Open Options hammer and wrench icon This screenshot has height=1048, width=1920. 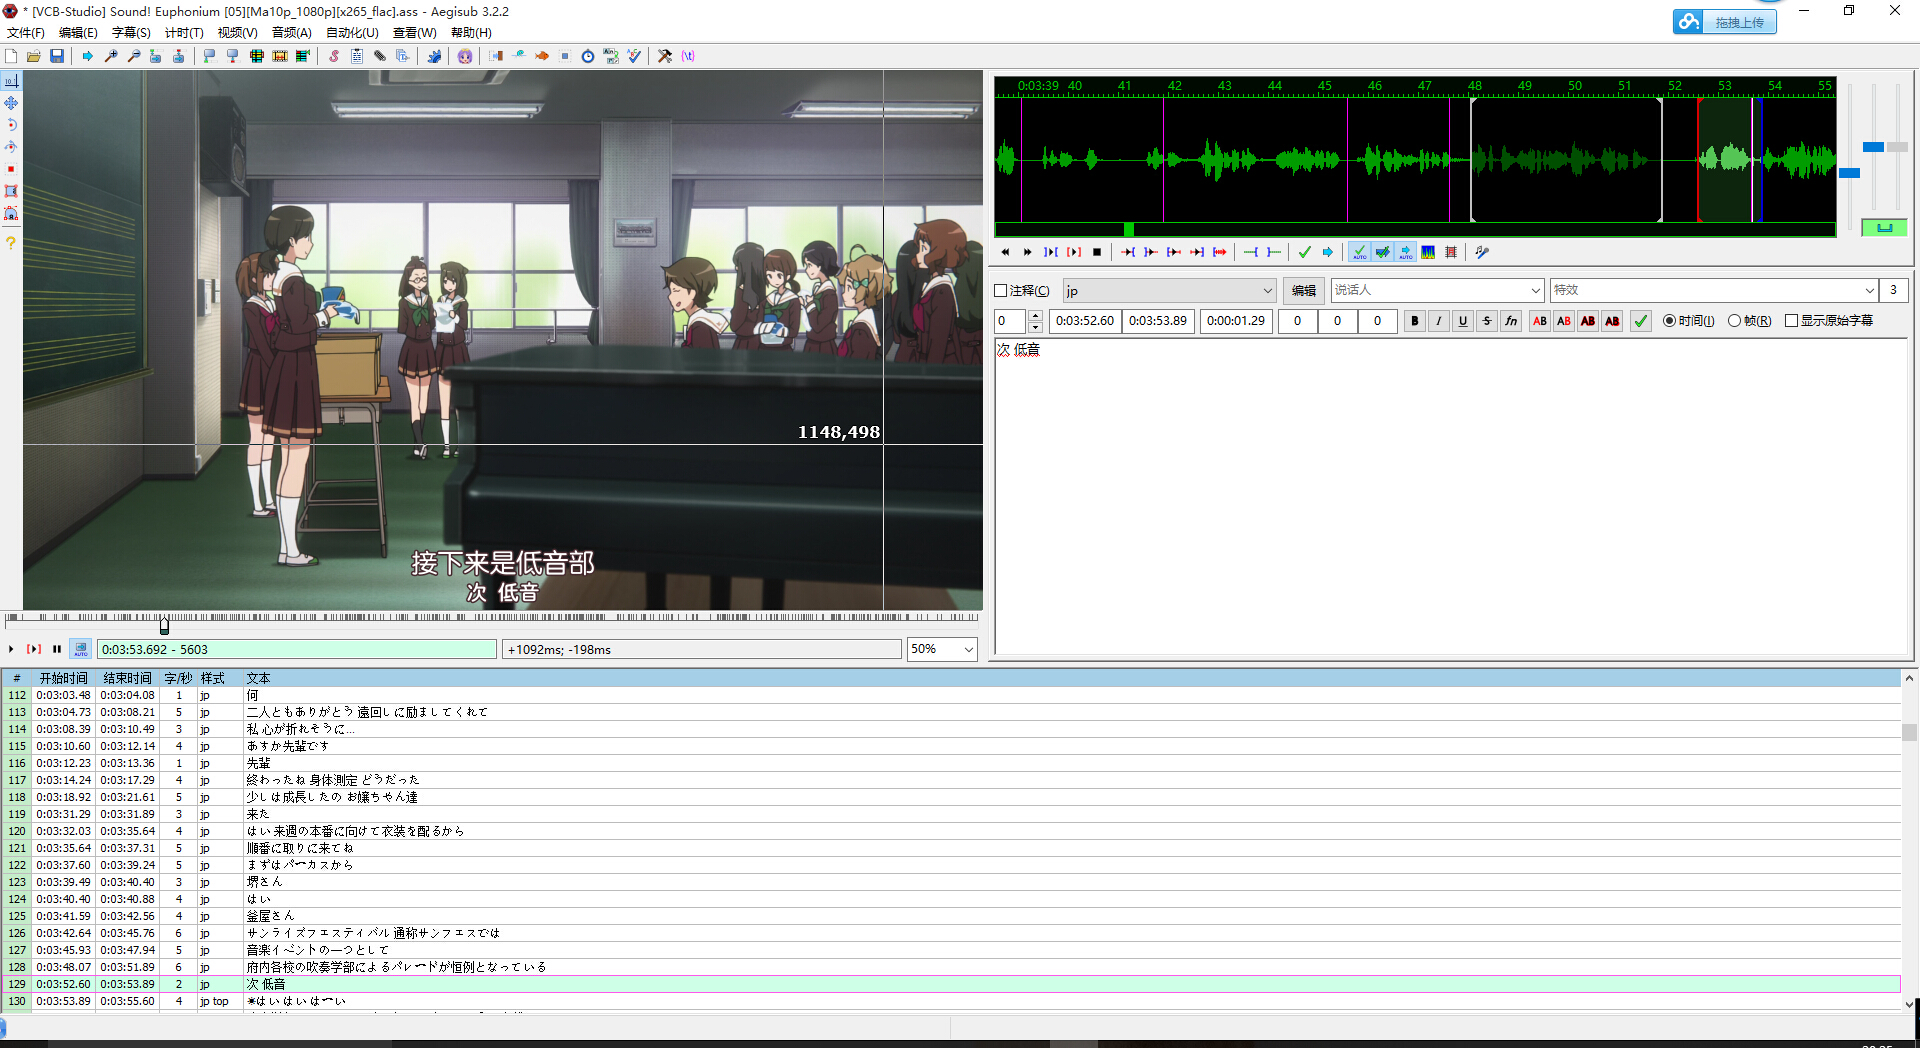665,56
